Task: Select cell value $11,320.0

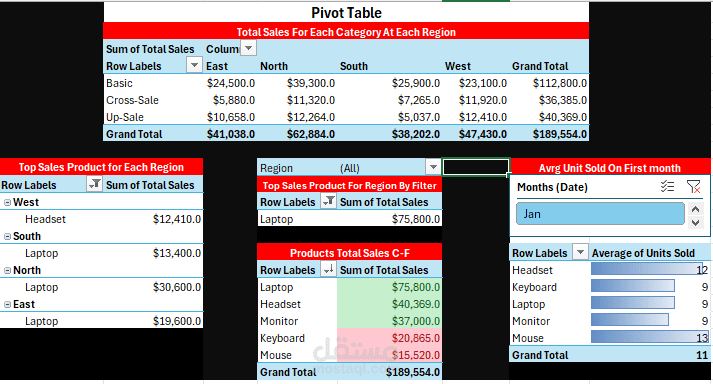Action: click(x=311, y=100)
